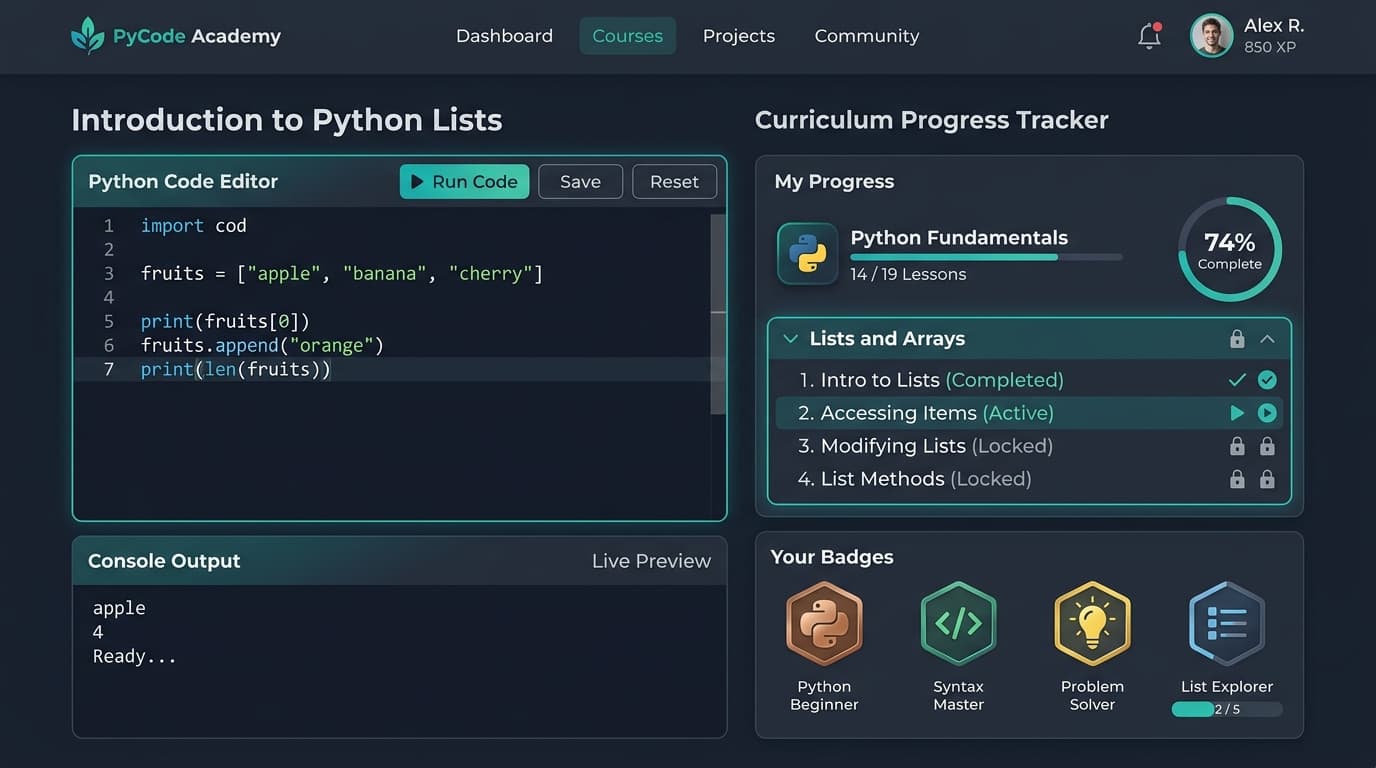Viewport: 1376px width, 768px height.
Task: Click the Python Fundamentals progress bar
Action: [x=986, y=257]
